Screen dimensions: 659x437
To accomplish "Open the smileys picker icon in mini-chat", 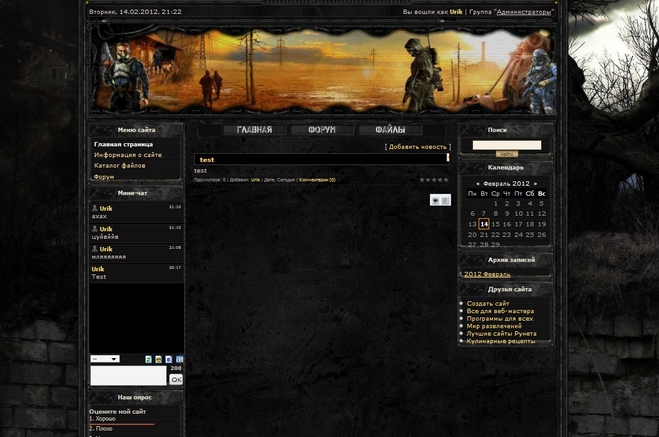I will point(158,359).
